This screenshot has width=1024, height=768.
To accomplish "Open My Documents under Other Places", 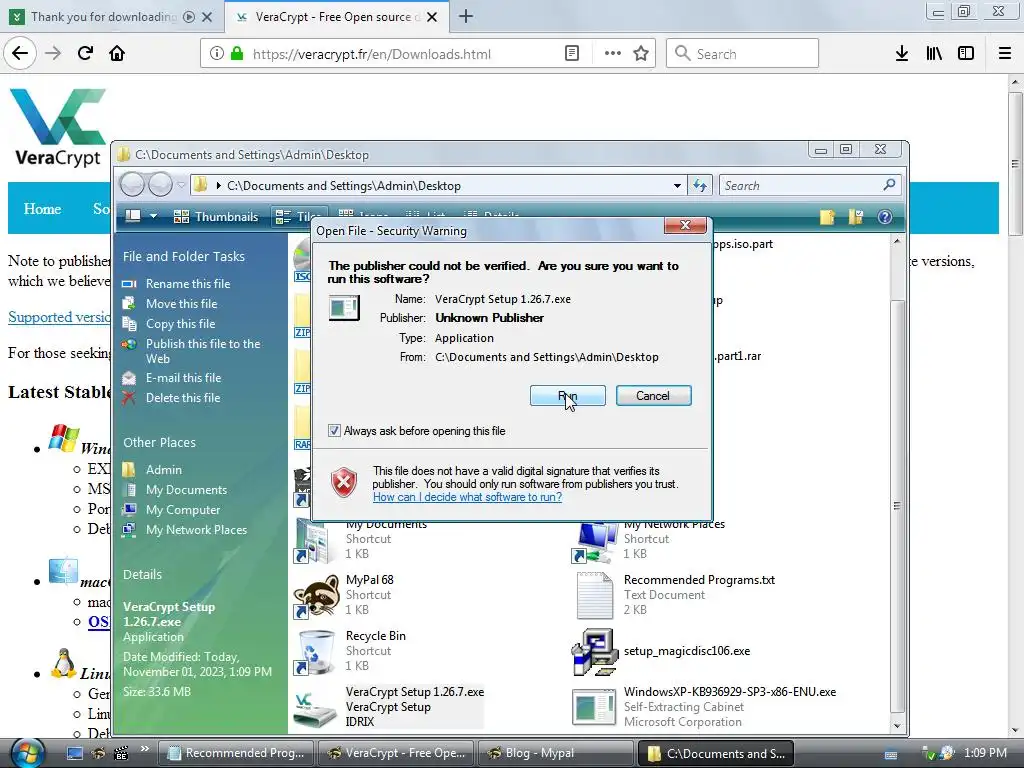I will click(x=186, y=490).
